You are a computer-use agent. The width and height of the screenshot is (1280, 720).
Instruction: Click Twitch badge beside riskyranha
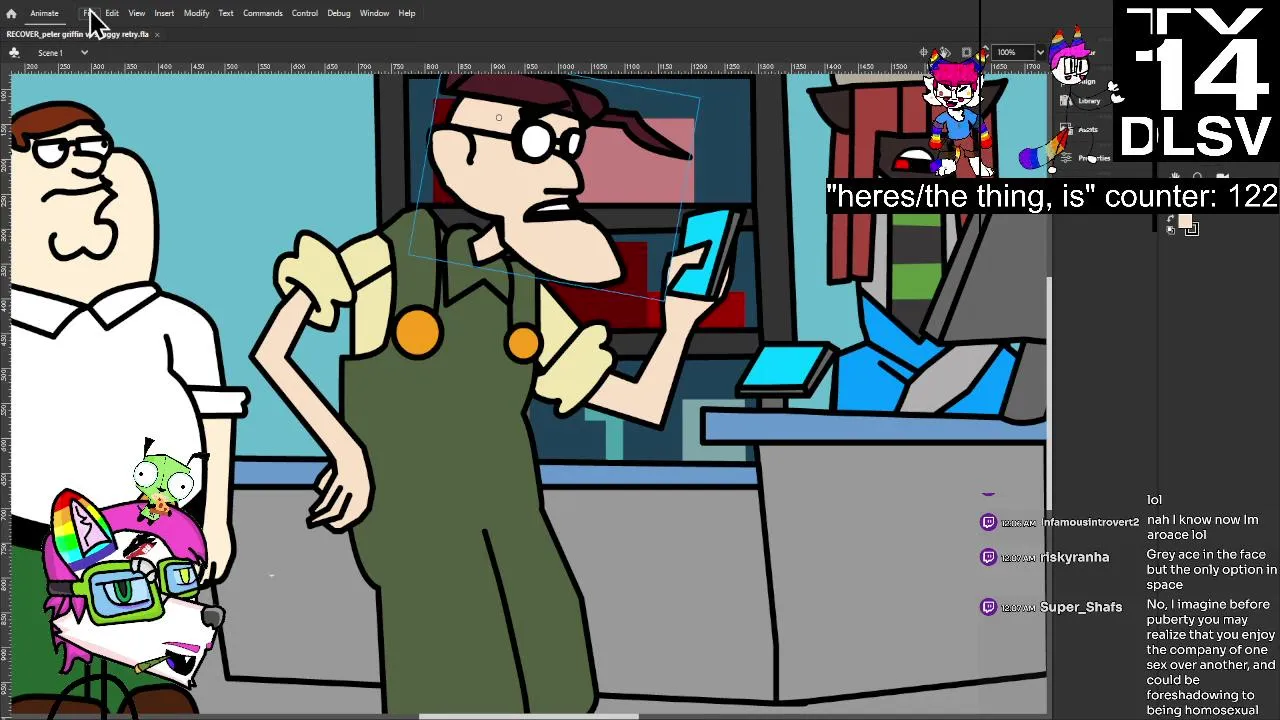988,557
